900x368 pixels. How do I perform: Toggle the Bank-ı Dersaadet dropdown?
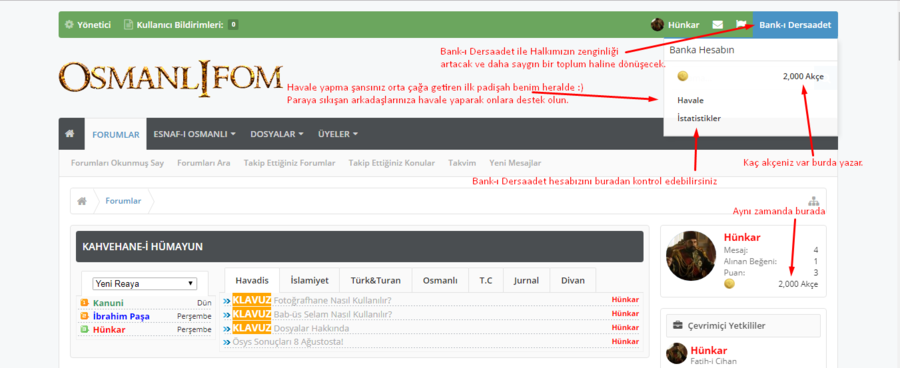click(x=795, y=25)
